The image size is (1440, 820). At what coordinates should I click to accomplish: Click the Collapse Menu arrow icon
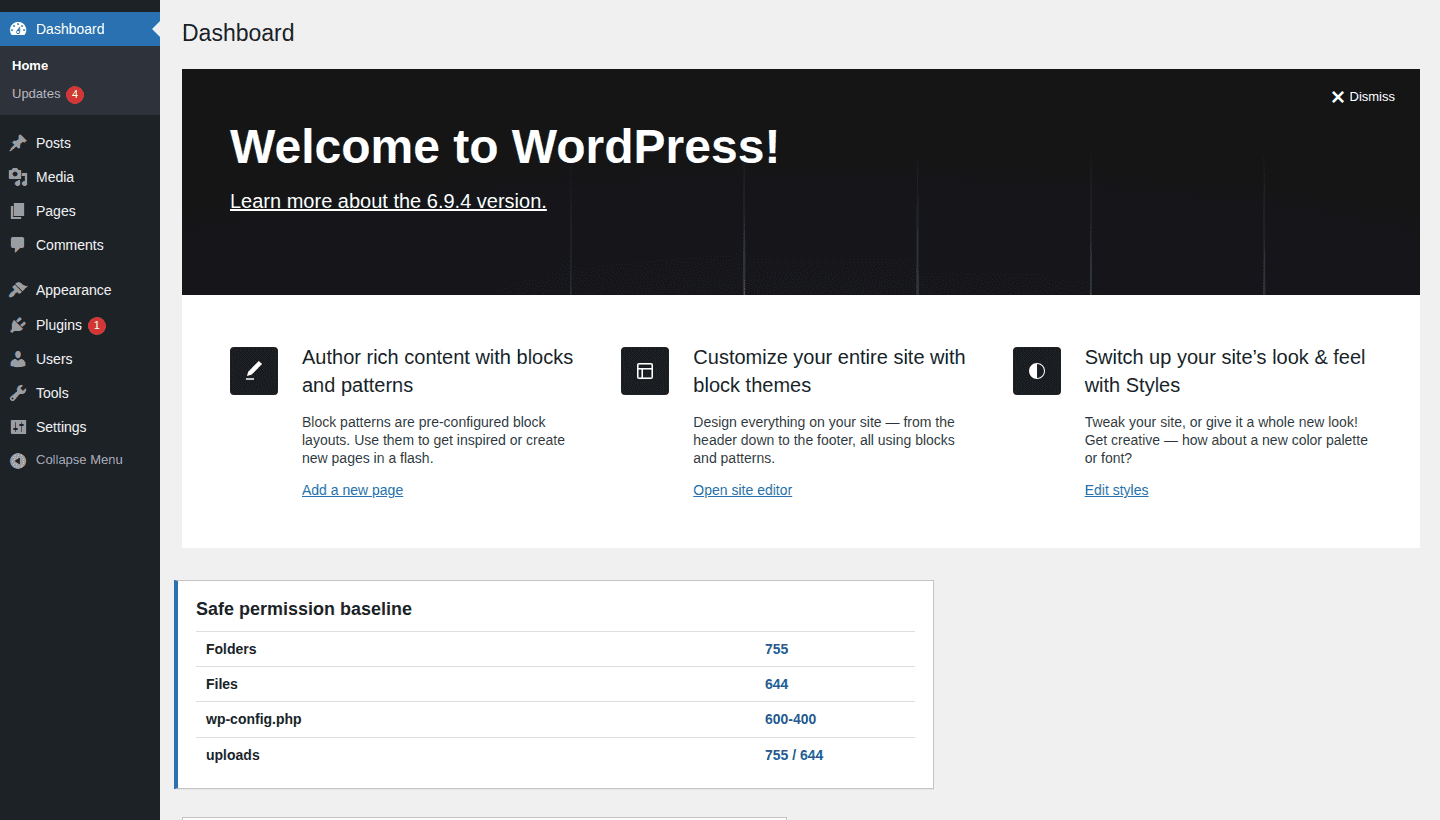click(x=18, y=460)
